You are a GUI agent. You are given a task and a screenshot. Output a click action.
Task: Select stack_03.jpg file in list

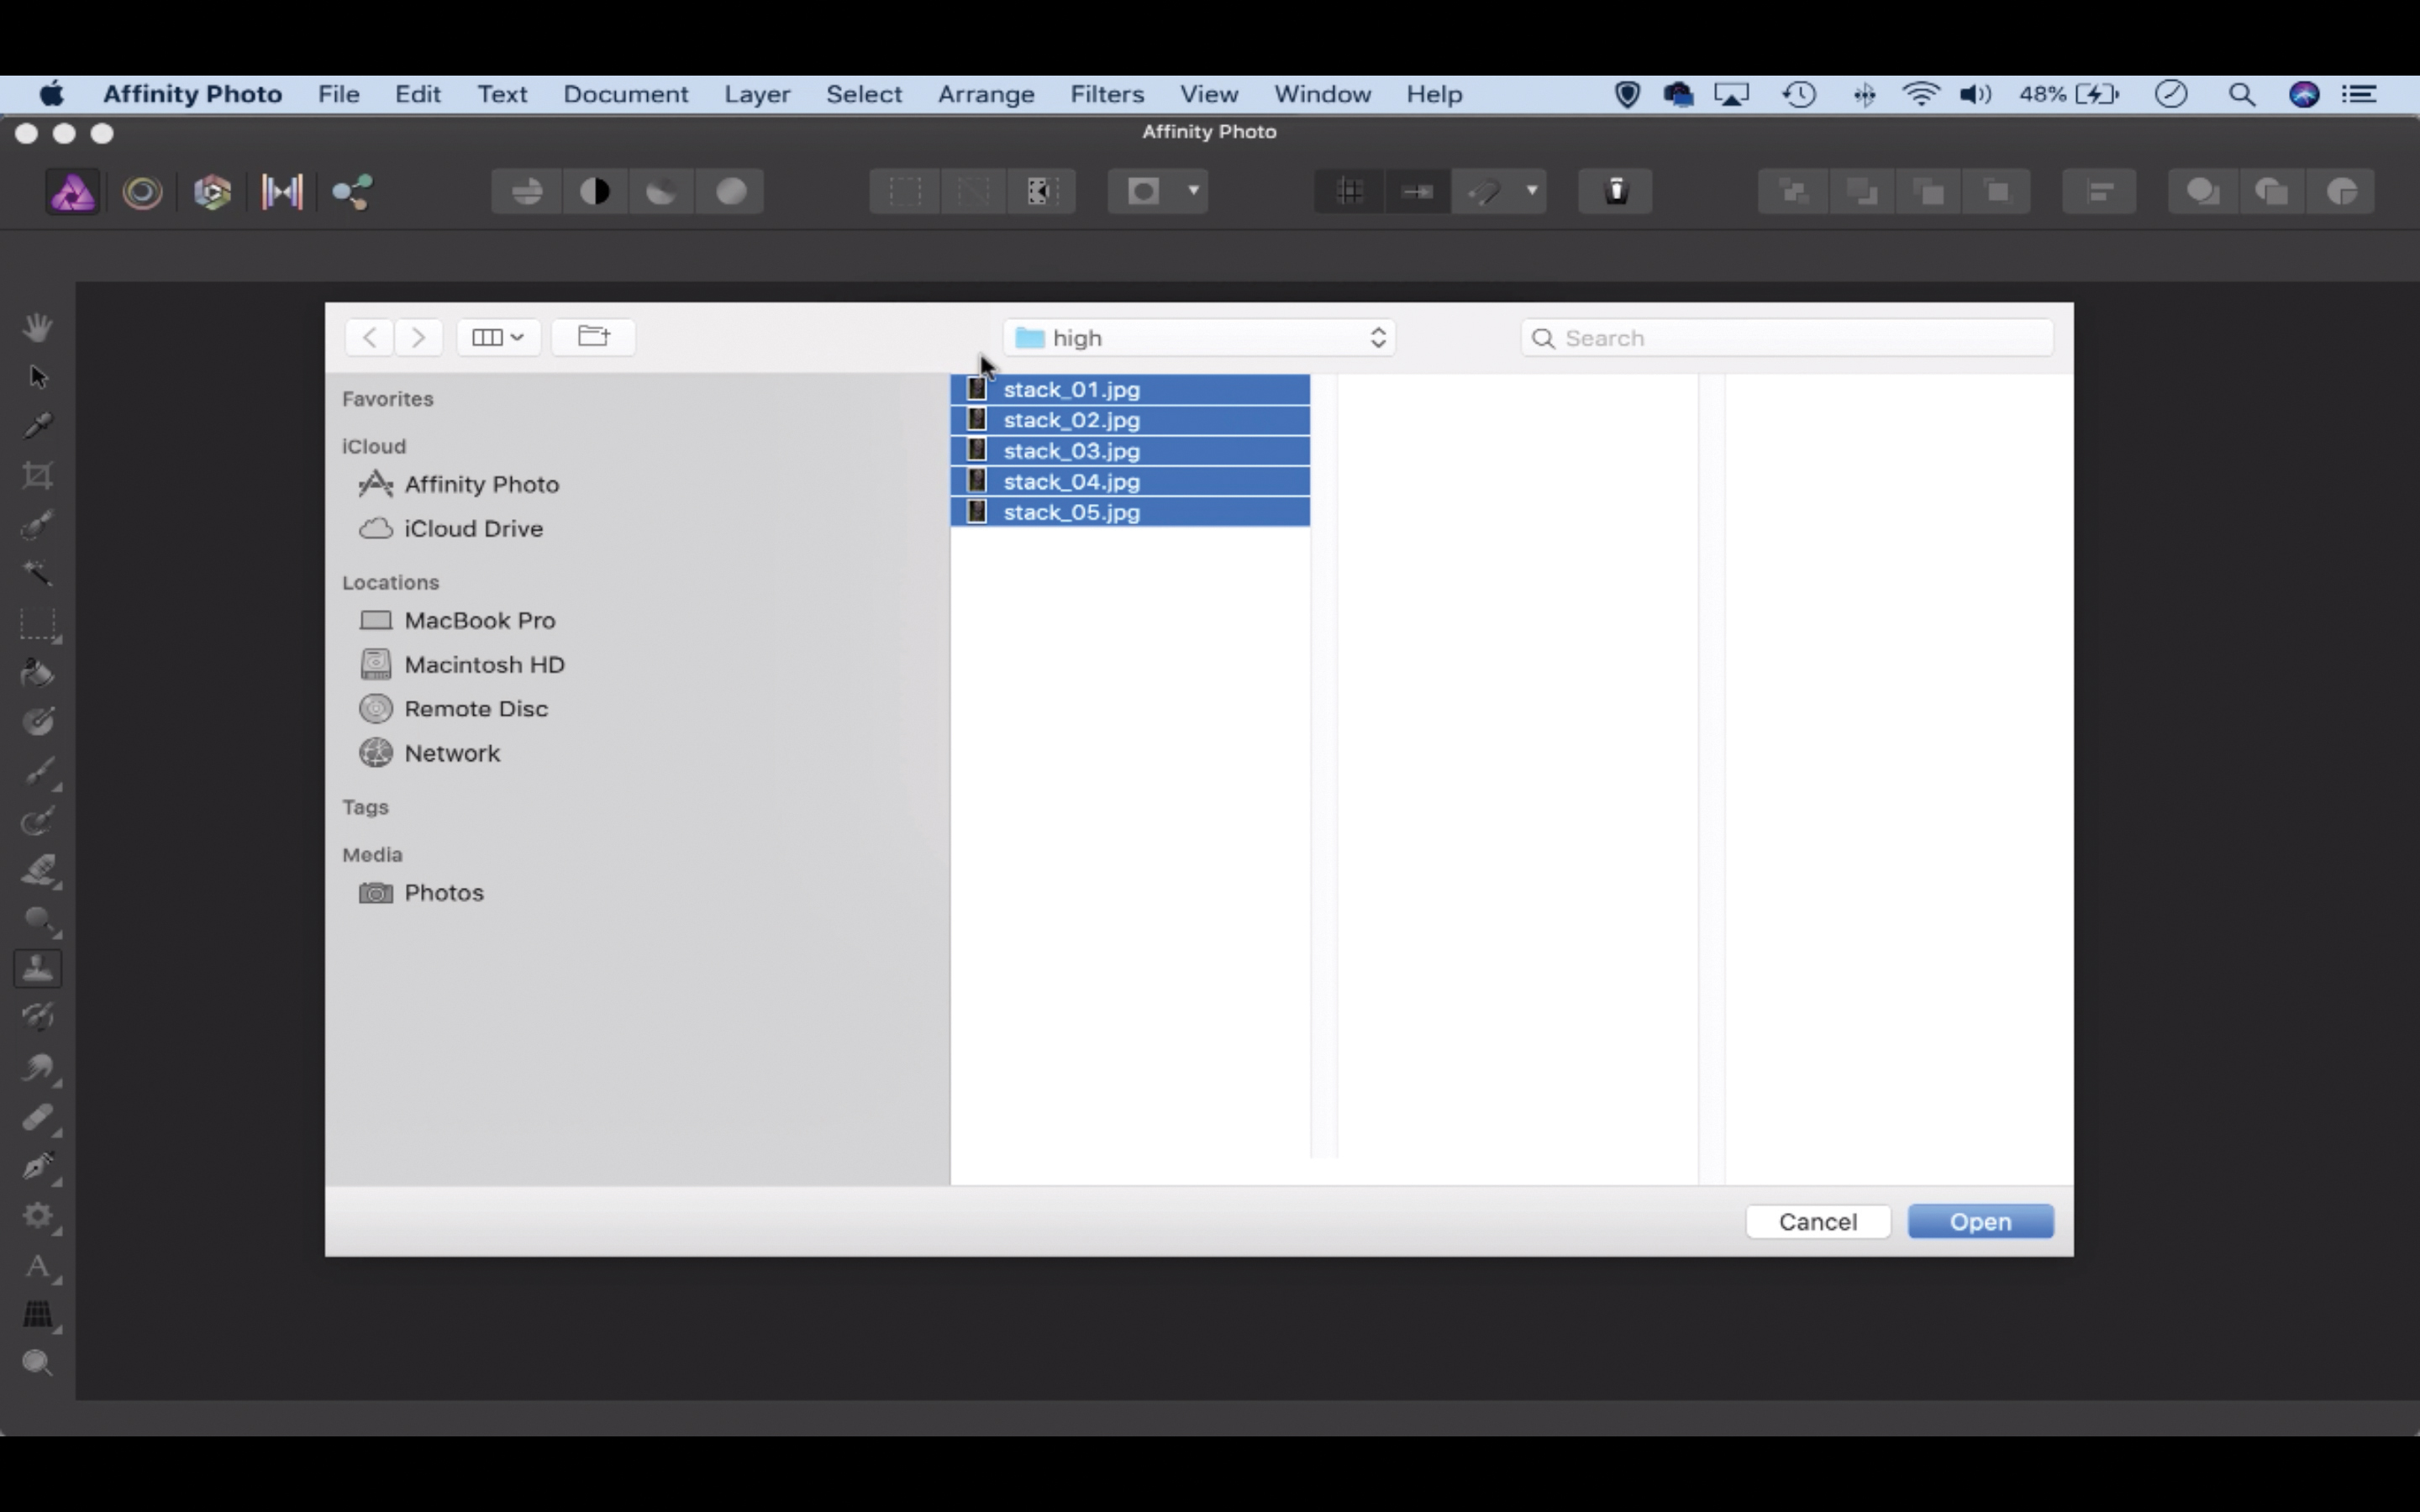(x=1071, y=451)
